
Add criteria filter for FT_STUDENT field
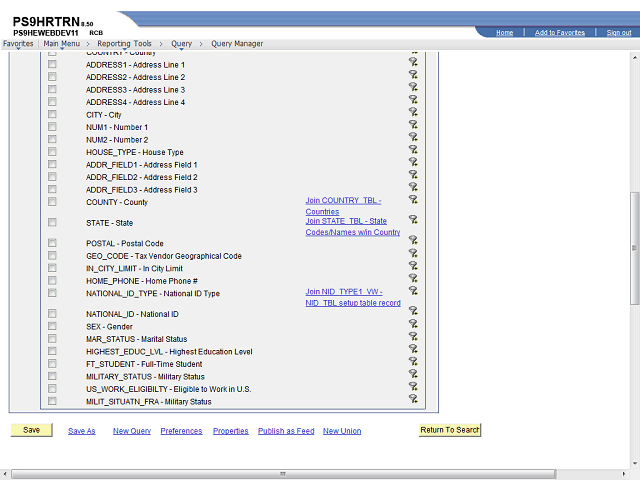click(x=413, y=361)
